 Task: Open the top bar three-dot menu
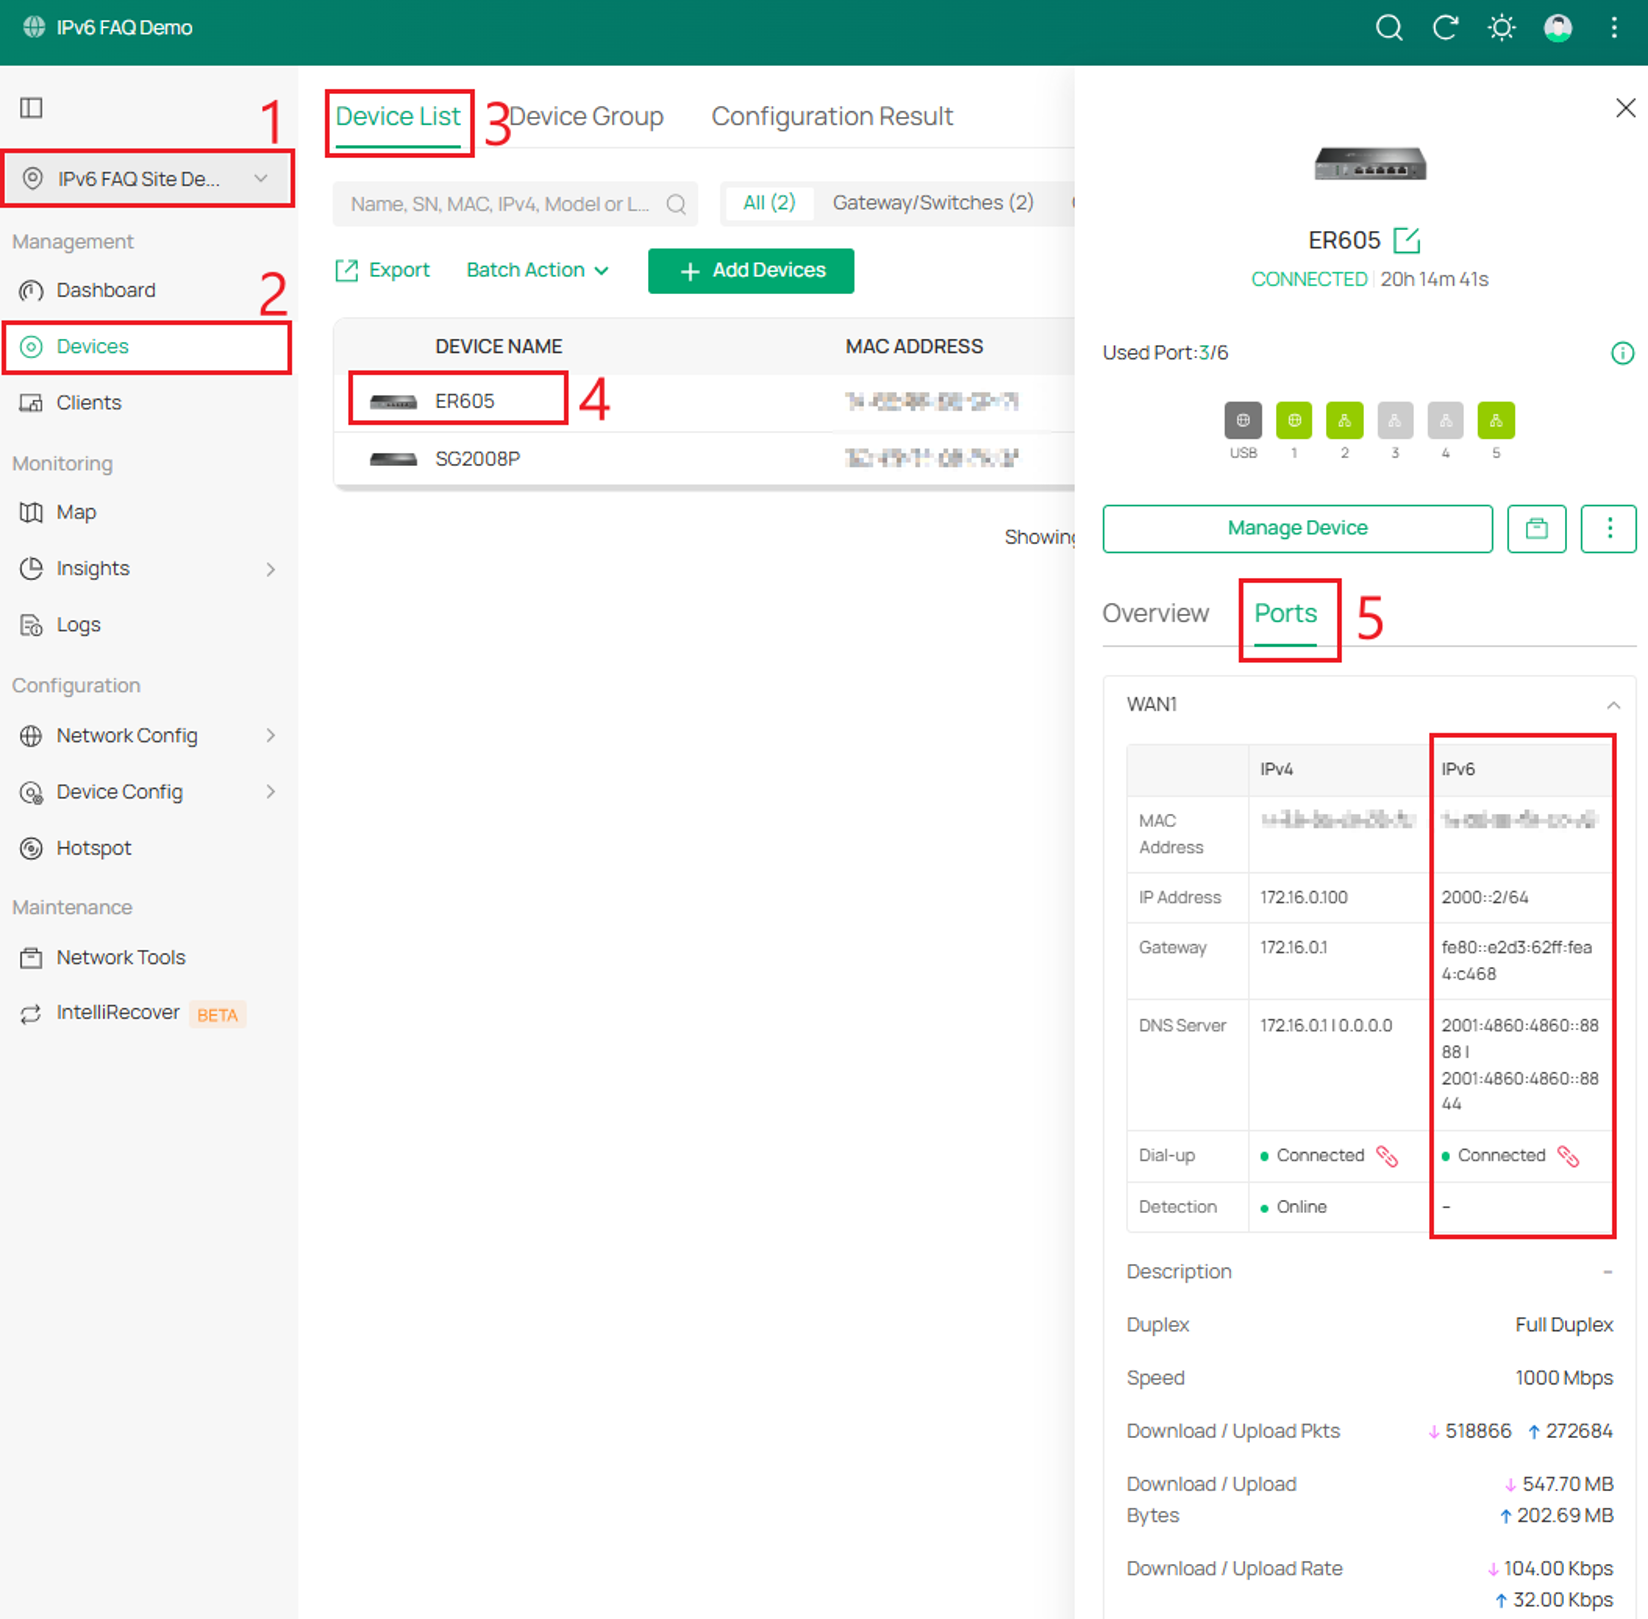tap(1614, 28)
